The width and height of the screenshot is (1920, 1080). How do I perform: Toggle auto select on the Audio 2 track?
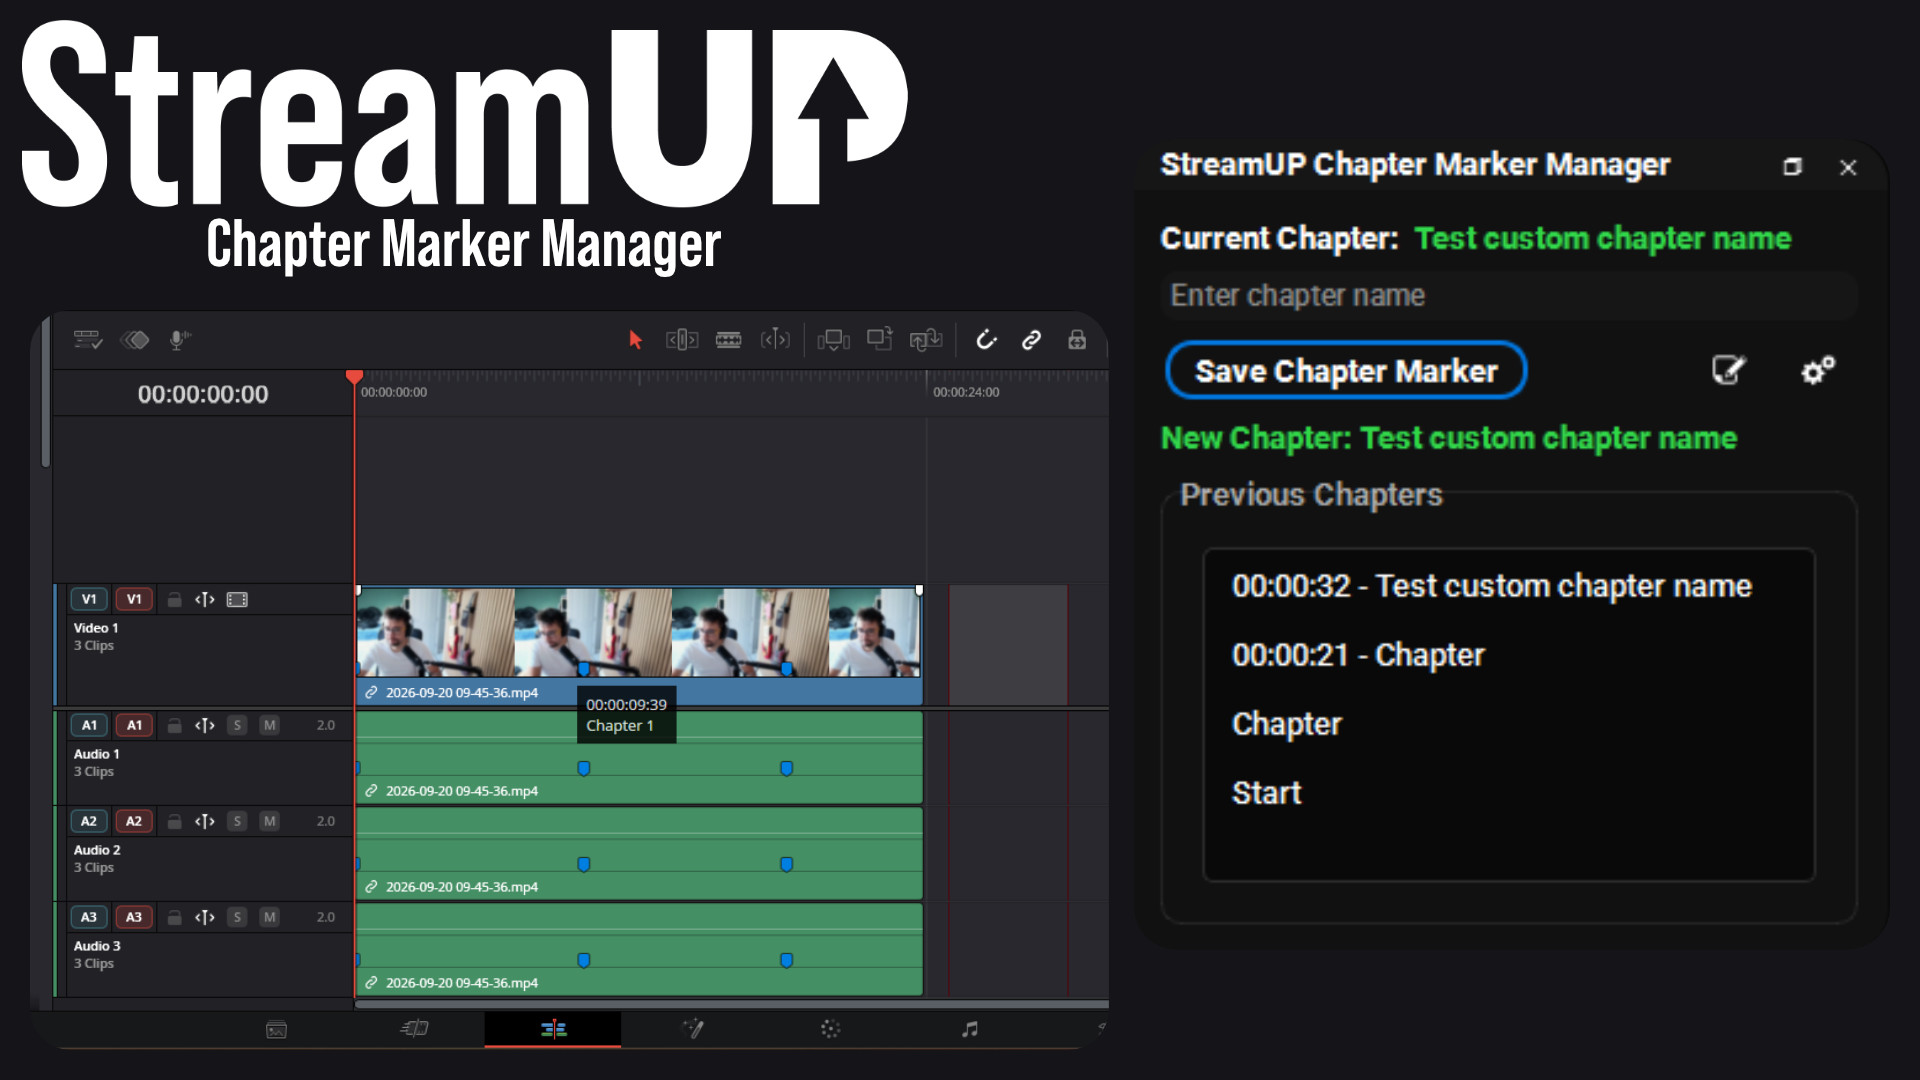point(205,822)
